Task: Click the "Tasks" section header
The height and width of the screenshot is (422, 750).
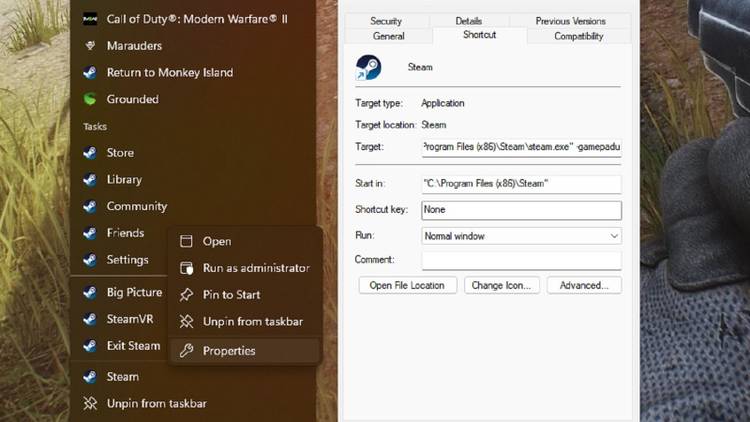Action: tap(95, 127)
